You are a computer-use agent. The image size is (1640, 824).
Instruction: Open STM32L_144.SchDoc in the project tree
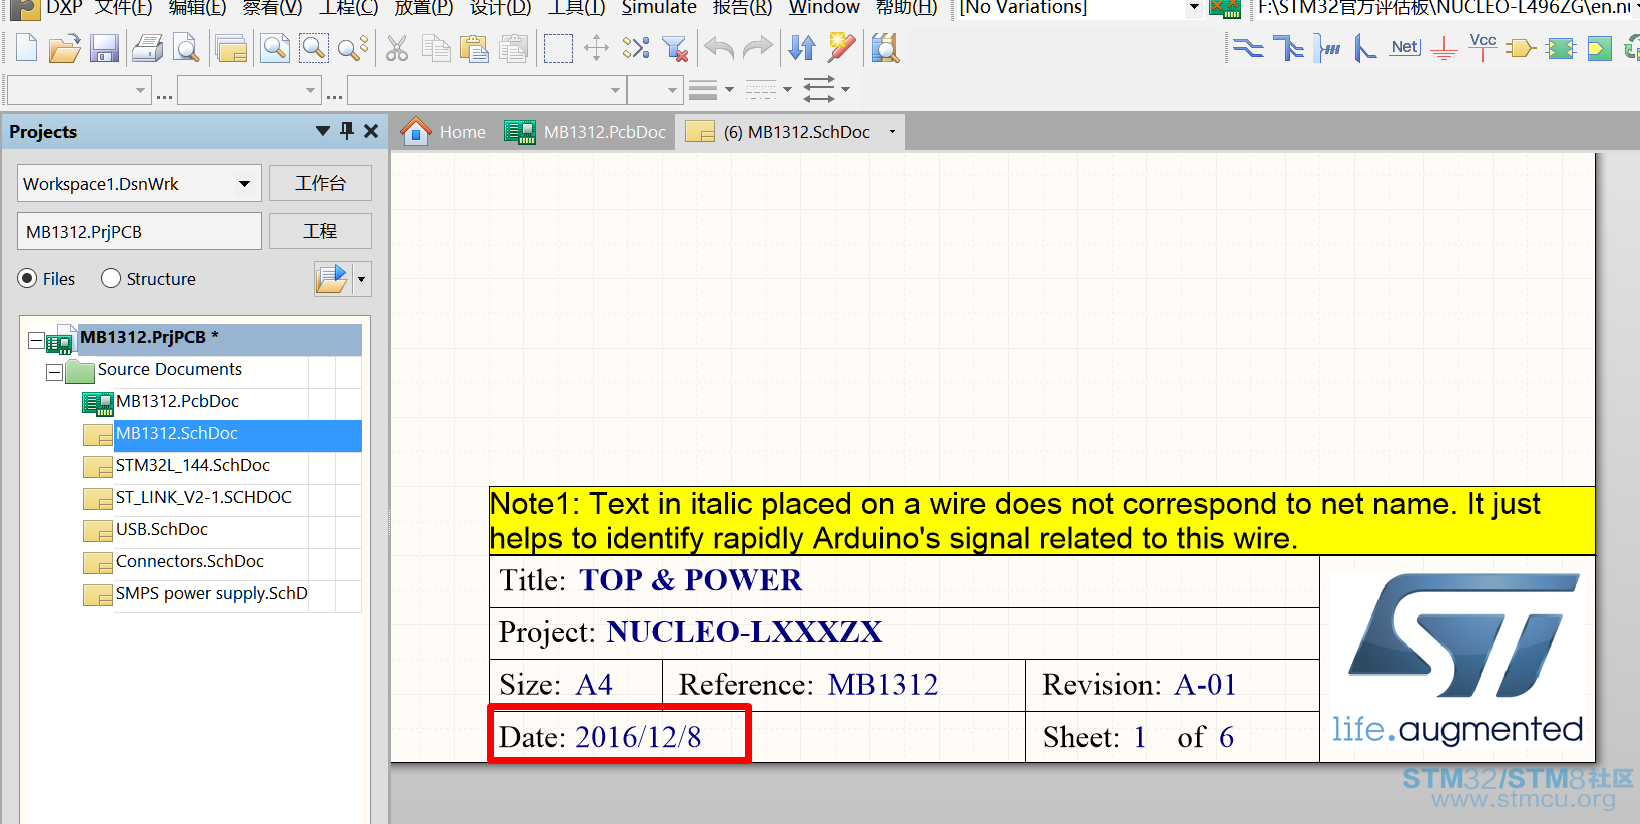[193, 465]
